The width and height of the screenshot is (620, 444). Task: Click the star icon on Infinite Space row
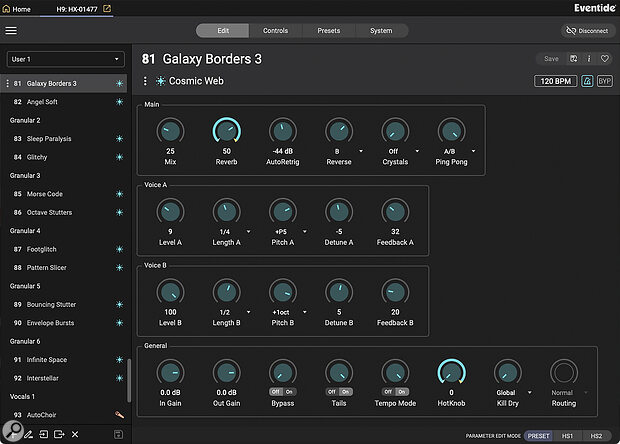point(119,359)
